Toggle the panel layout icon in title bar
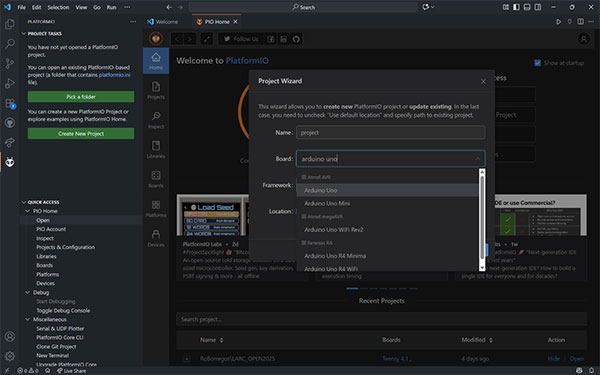Image resolution: width=600 pixels, height=375 pixels. [527, 7]
